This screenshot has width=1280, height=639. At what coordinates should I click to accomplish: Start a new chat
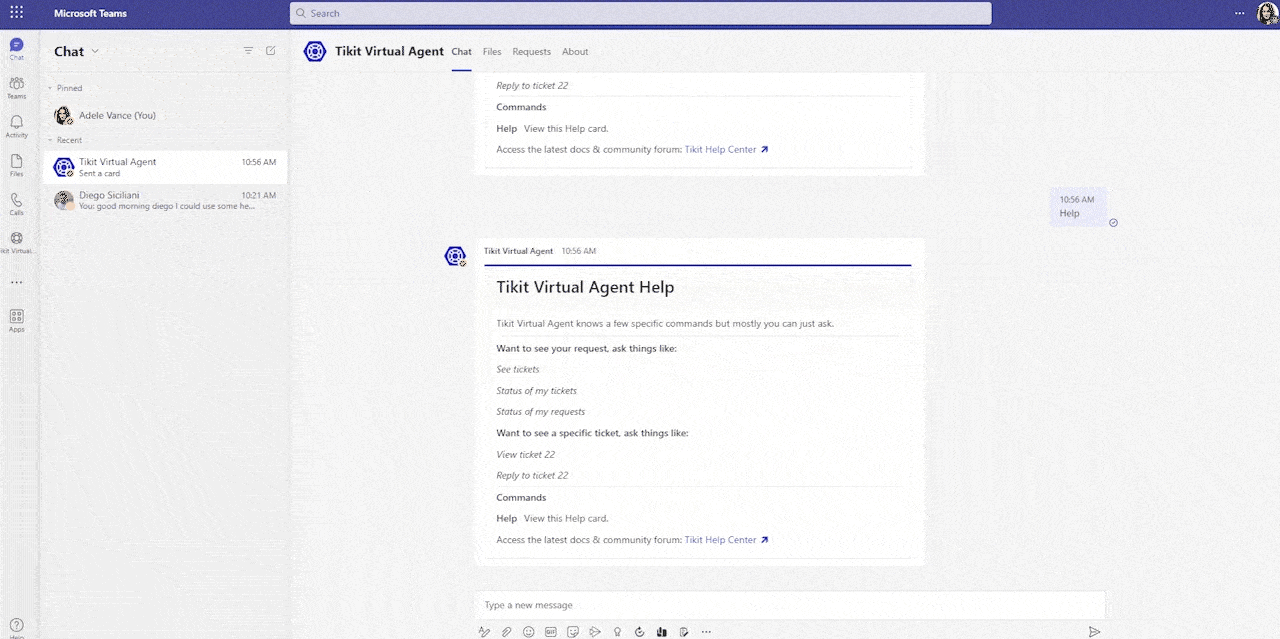[x=271, y=51]
